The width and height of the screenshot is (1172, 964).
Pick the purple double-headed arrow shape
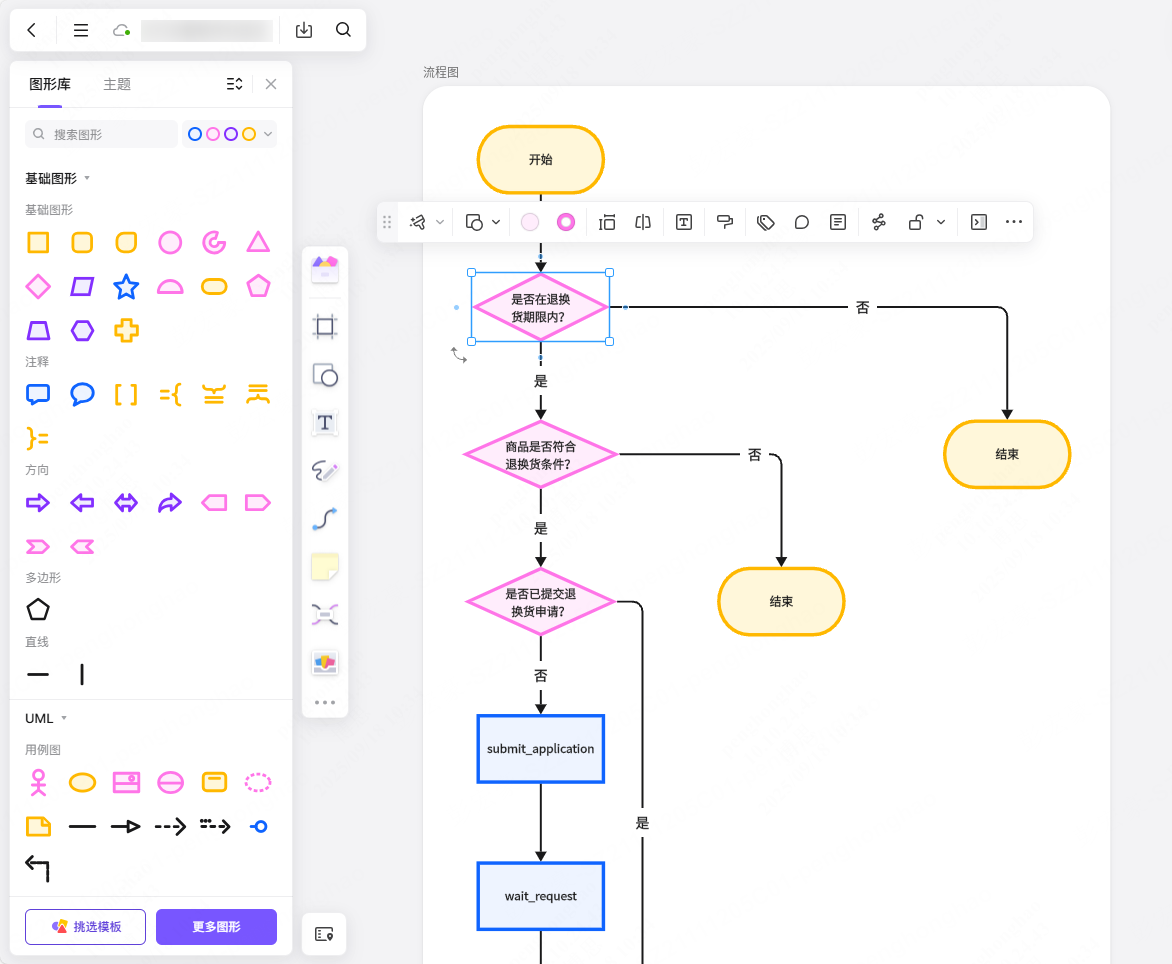pyautogui.click(x=126, y=503)
